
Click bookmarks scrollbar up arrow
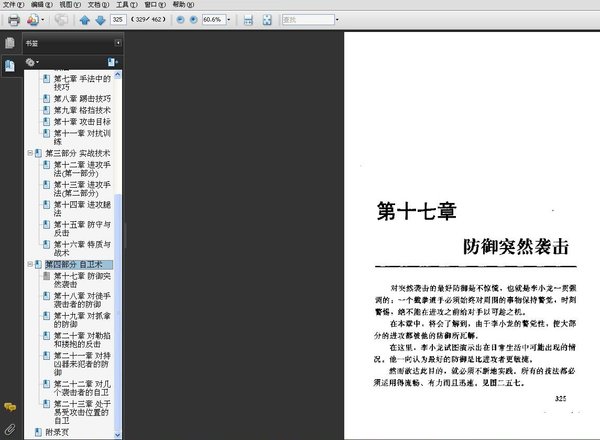[118, 75]
